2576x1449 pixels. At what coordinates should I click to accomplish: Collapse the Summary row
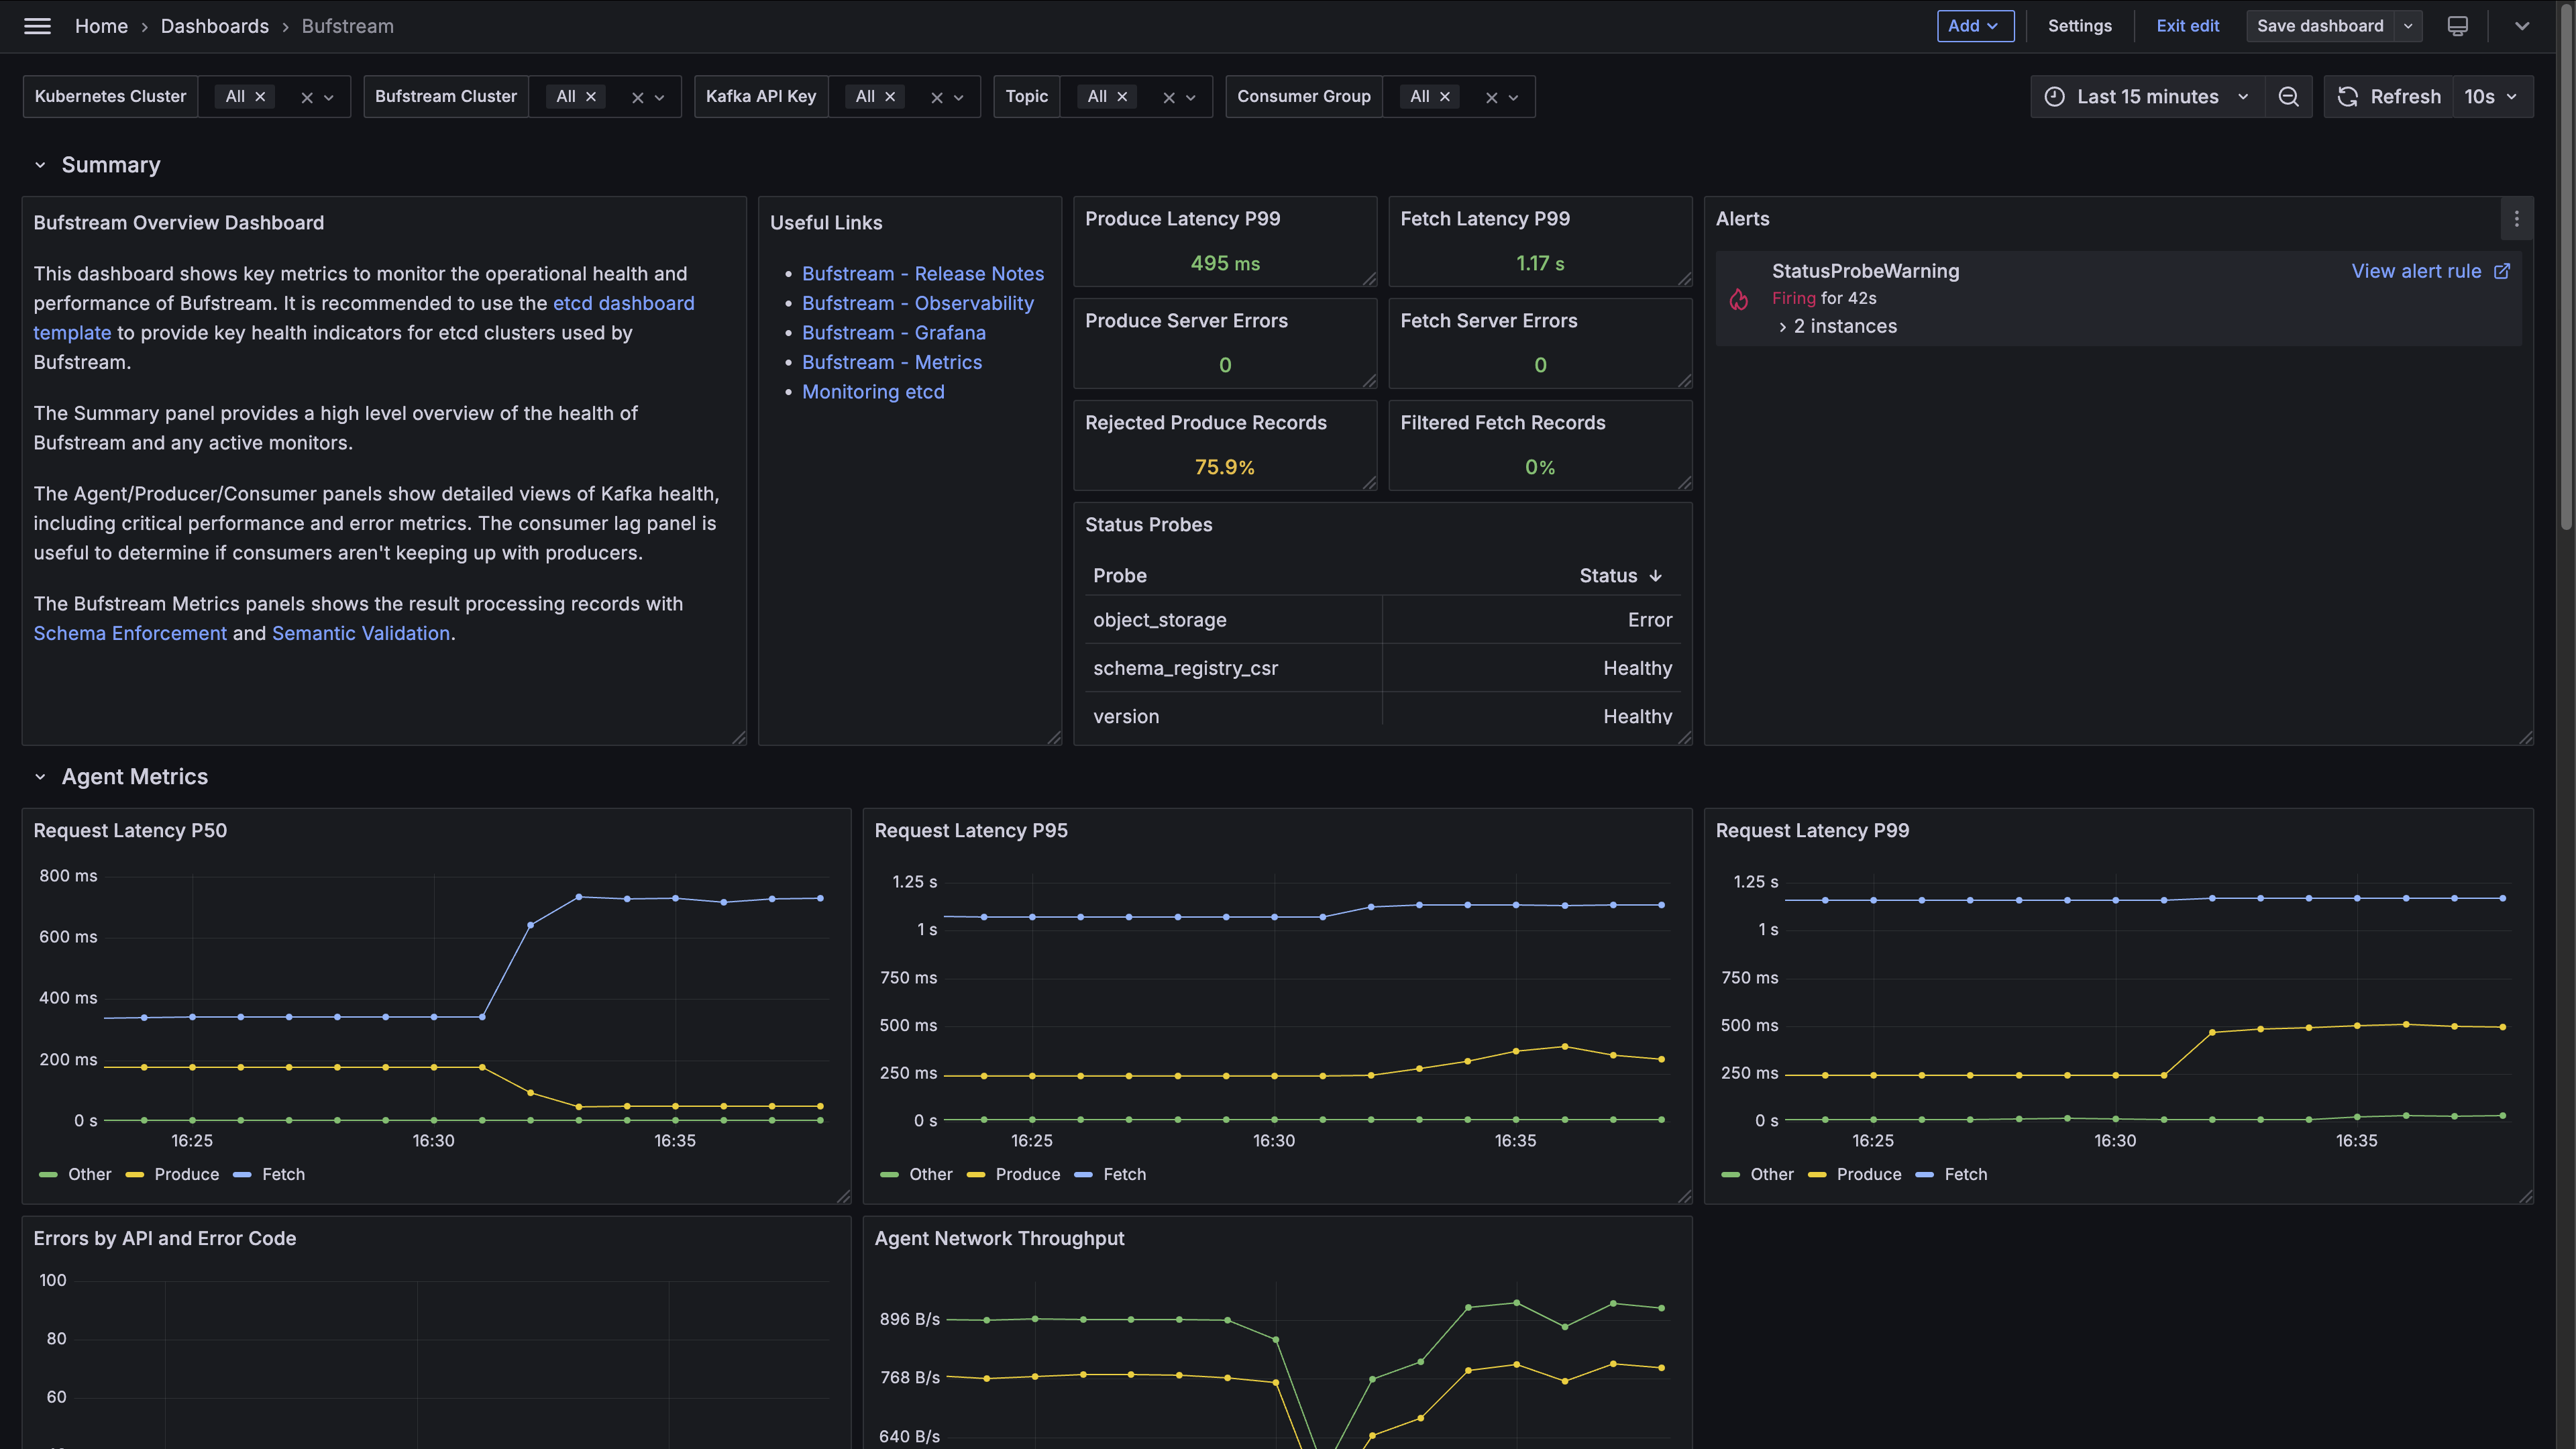[x=40, y=165]
